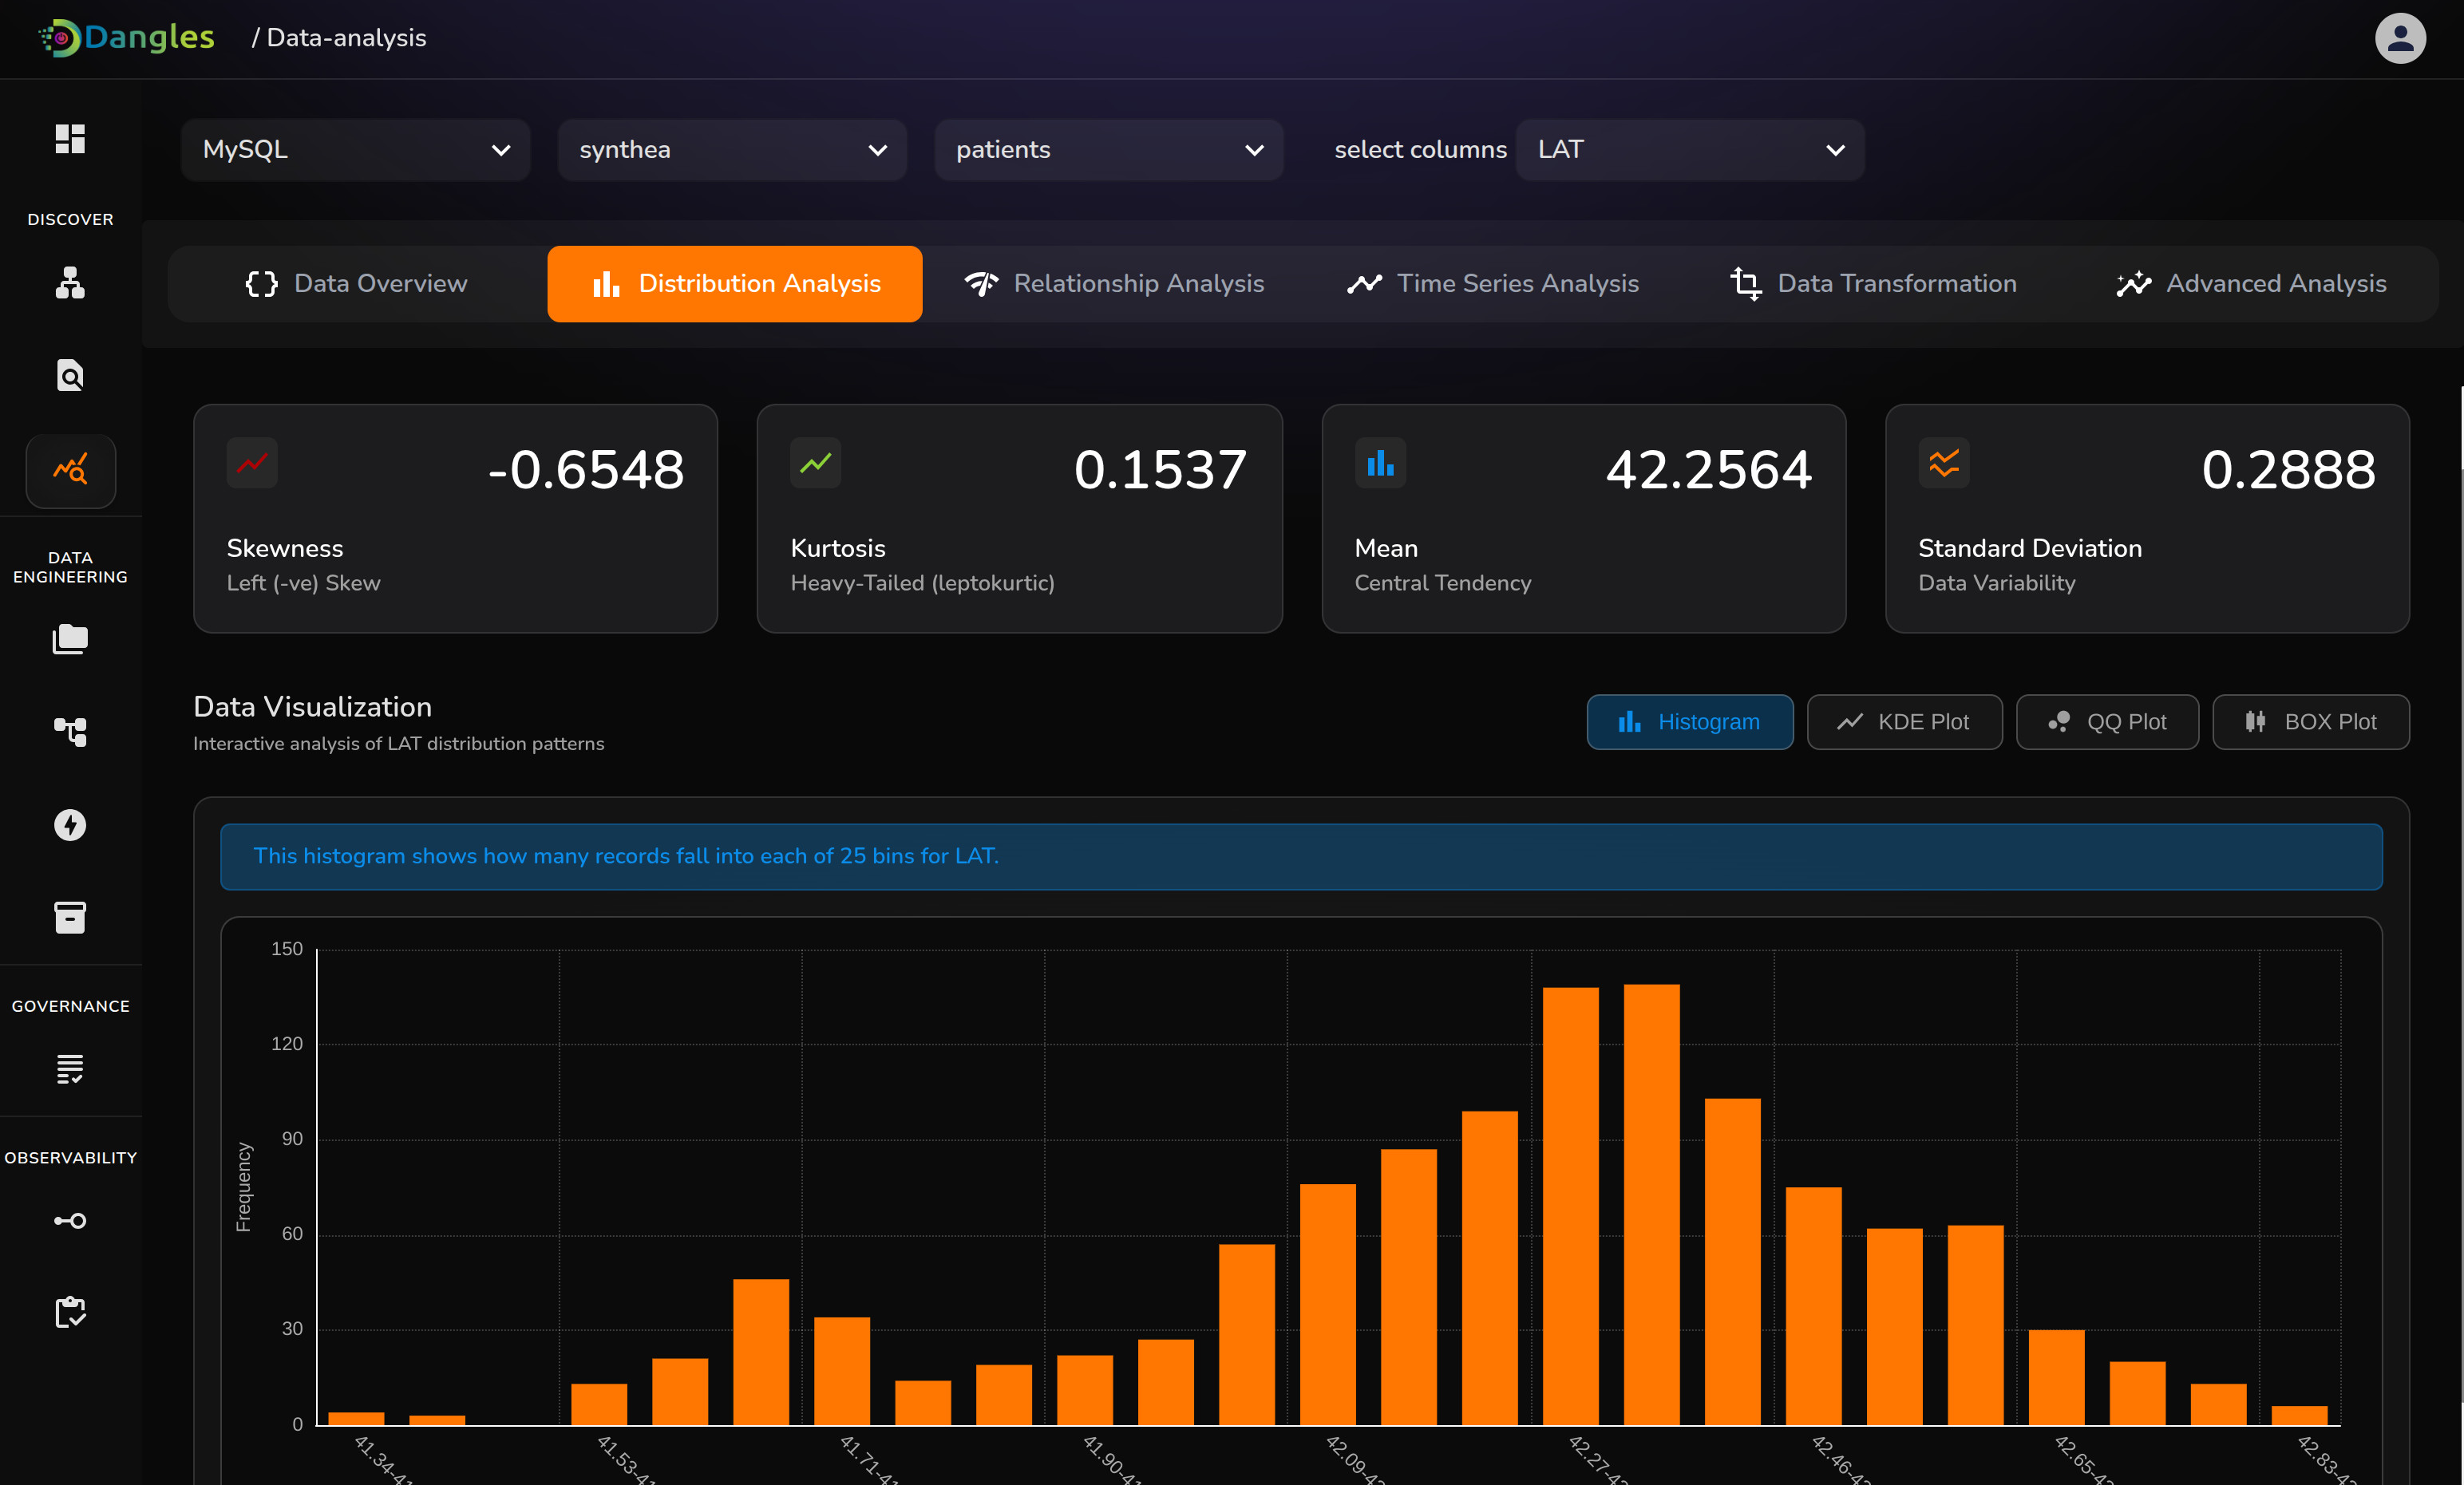Switch chart view to KDE Plot
The image size is (2464, 1485).
1904,722
